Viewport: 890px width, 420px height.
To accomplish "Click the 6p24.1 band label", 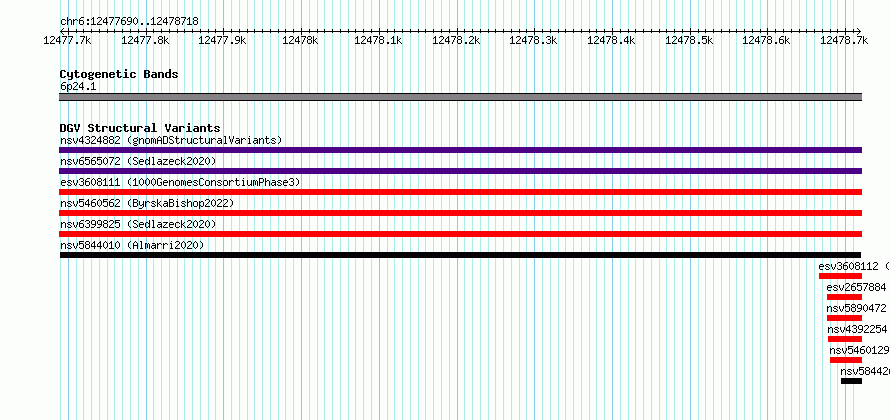I will point(78,87).
